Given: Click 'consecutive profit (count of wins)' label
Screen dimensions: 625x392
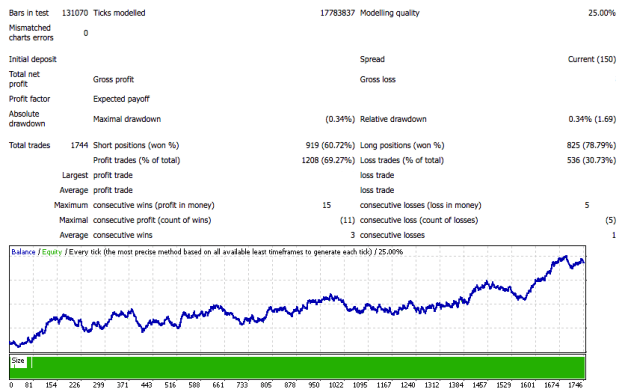Looking at the screenshot, I should (152, 220).
